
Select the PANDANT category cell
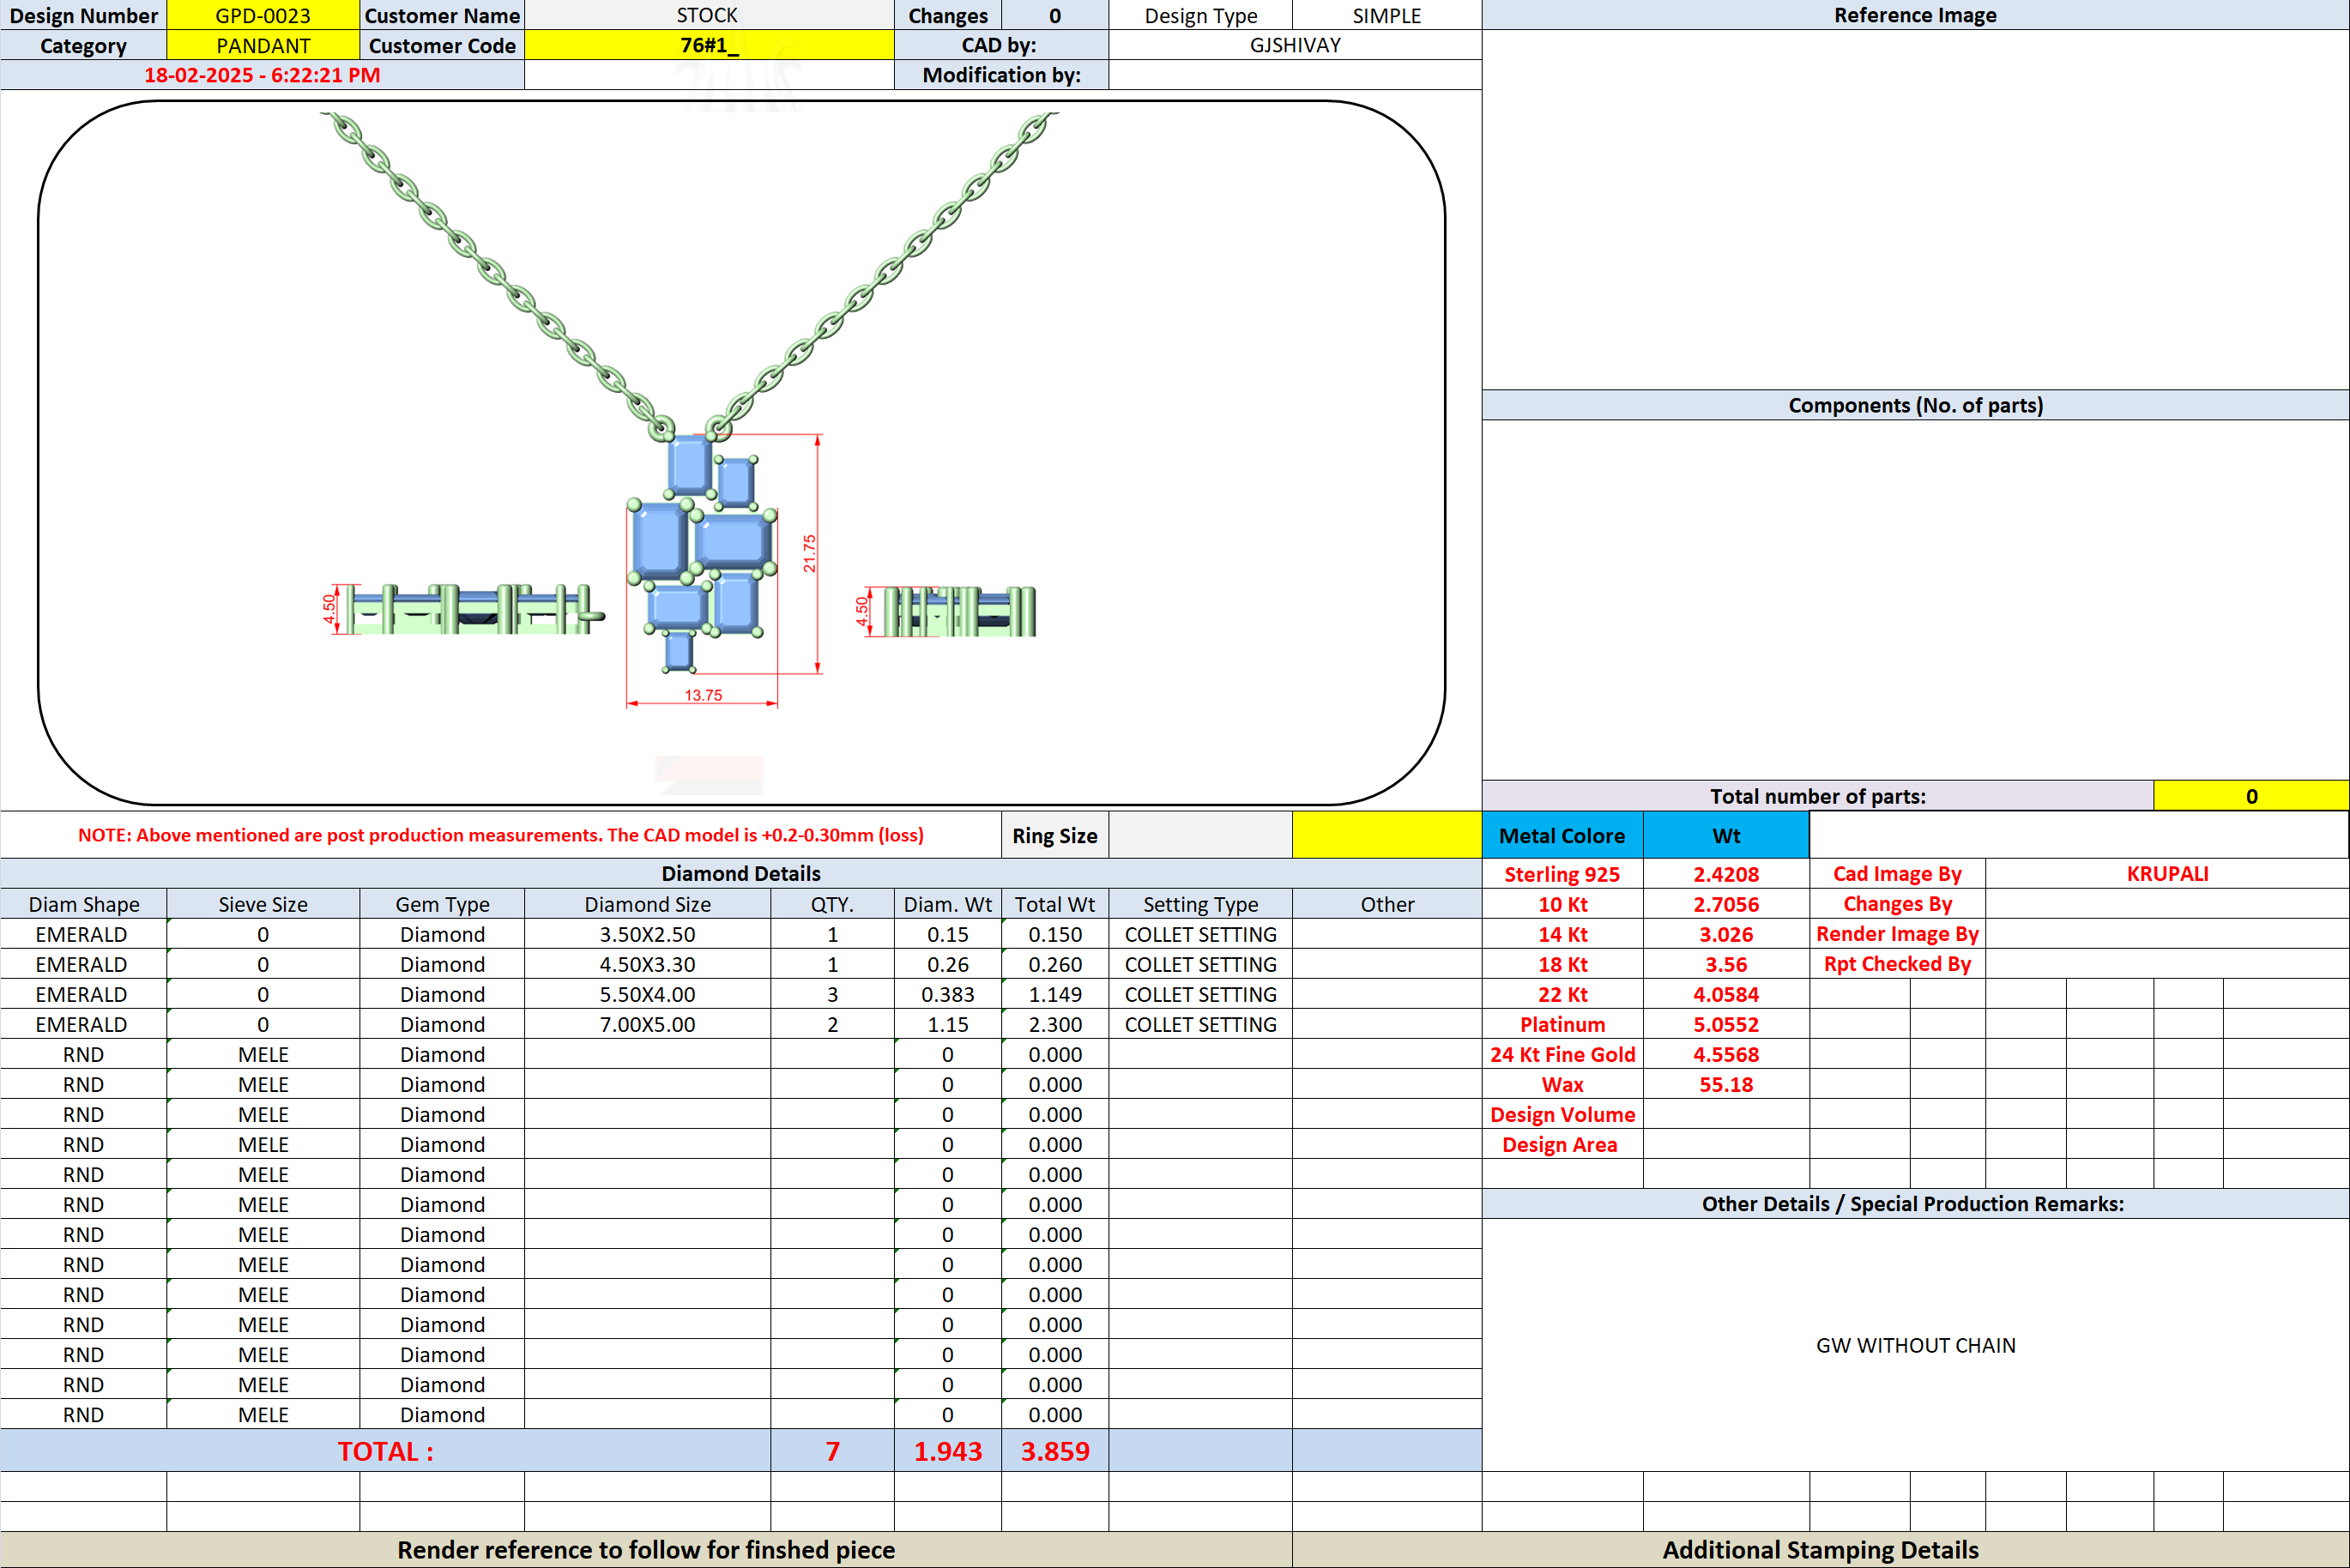click(x=263, y=45)
